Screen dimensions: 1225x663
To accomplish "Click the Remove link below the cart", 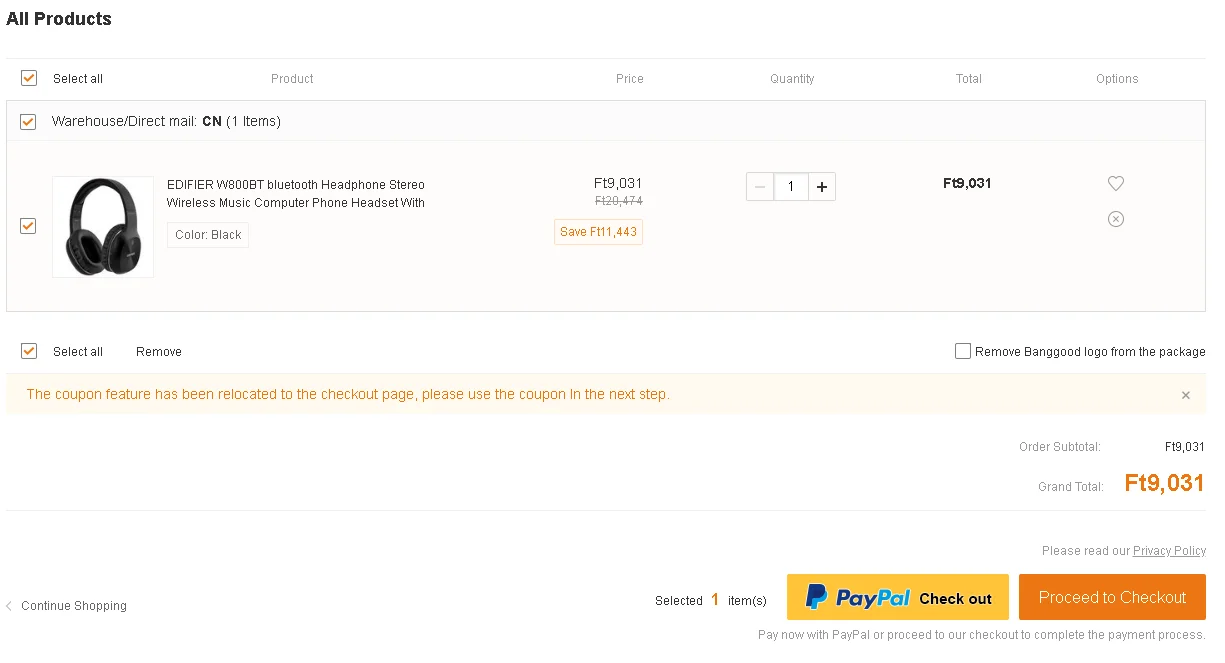I will point(159,352).
